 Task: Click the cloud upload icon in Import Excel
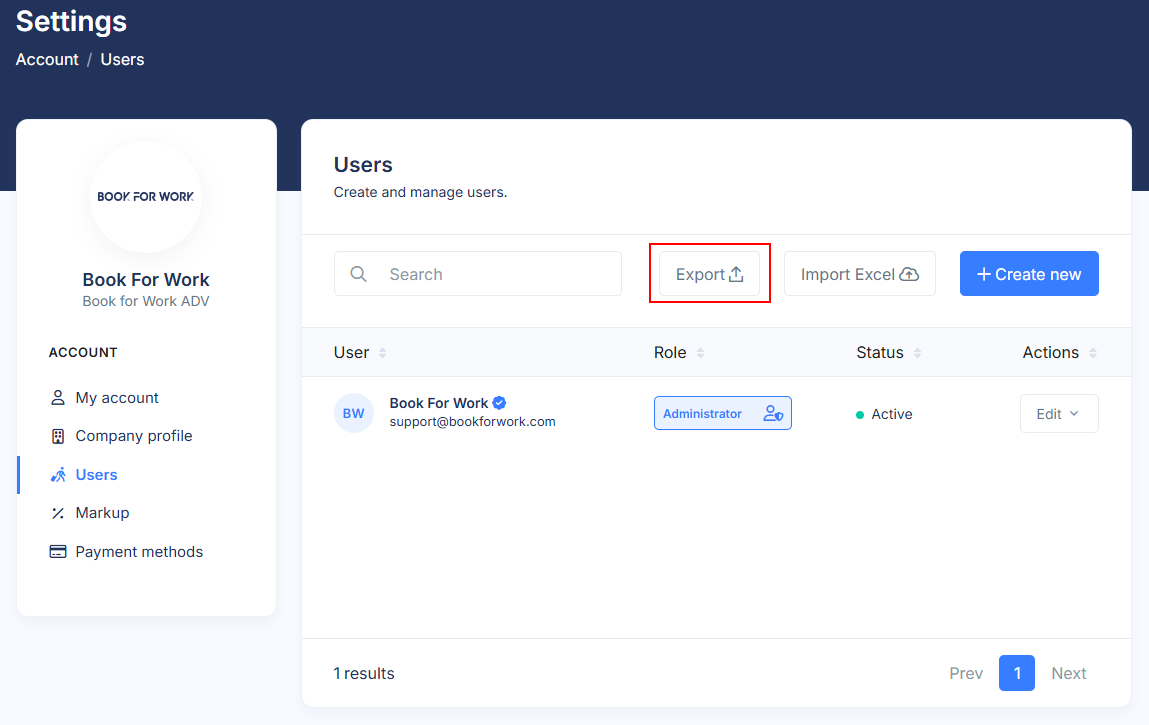(x=909, y=273)
